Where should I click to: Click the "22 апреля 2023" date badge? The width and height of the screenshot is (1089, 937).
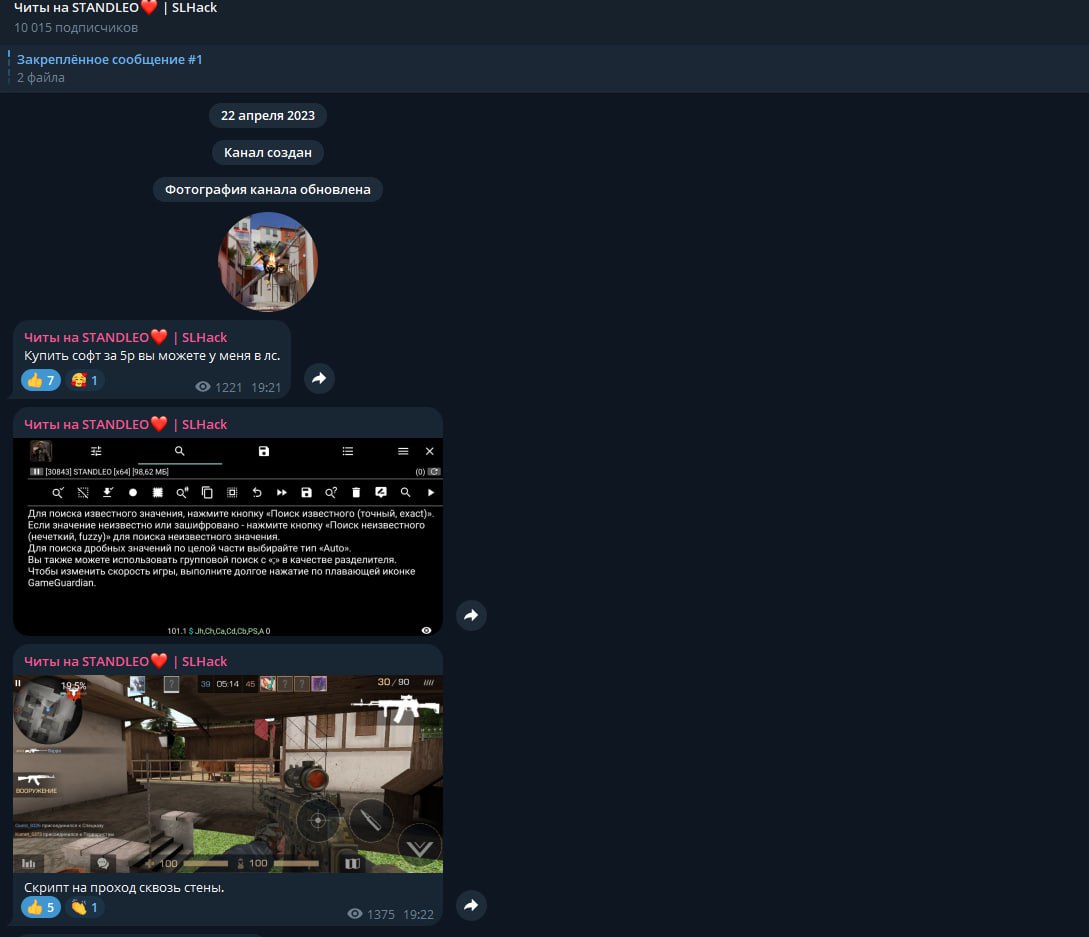click(267, 116)
